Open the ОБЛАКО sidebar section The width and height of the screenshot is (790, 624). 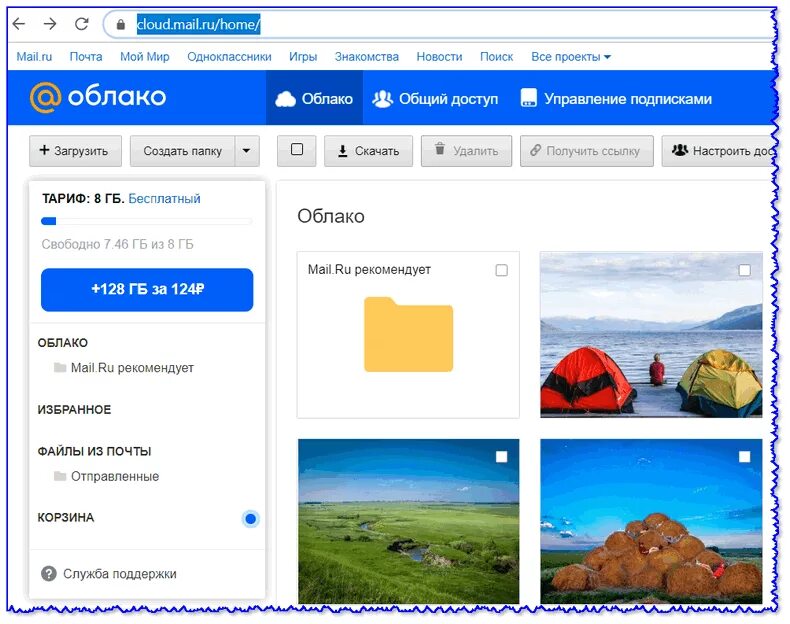pyautogui.click(x=63, y=343)
